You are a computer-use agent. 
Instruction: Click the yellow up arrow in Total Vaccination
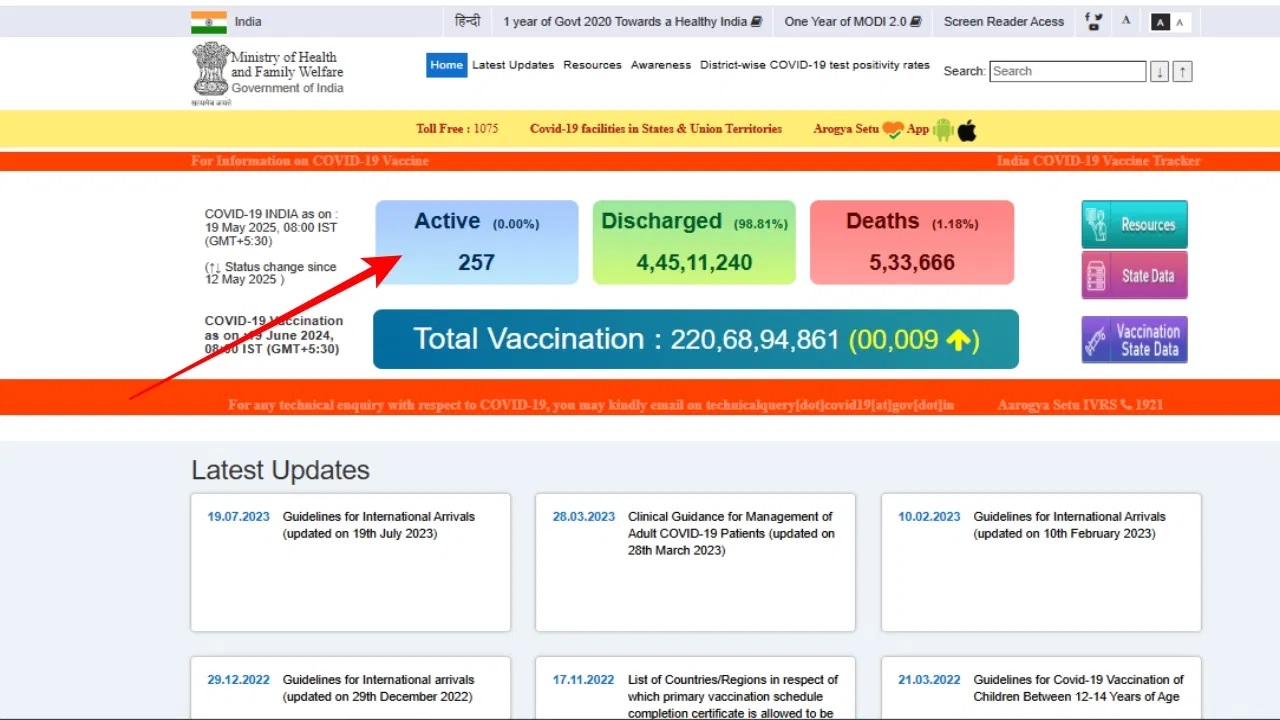point(958,340)
